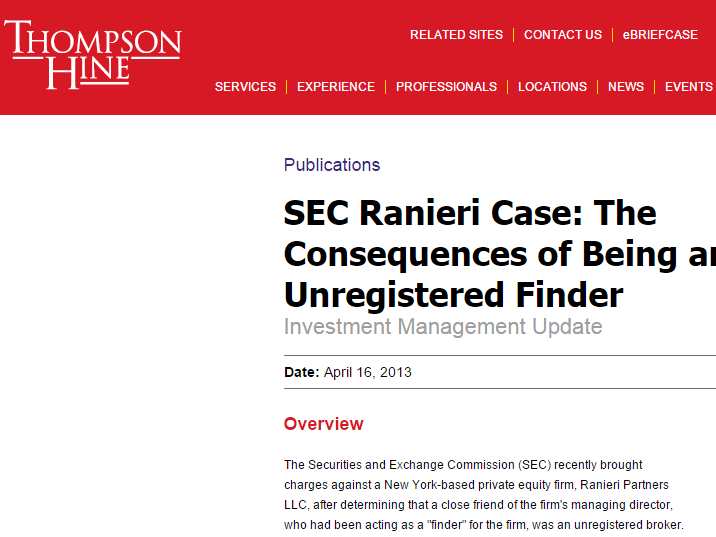Click "Unregistered Finder" in the headline

click(x=453, y=296)
